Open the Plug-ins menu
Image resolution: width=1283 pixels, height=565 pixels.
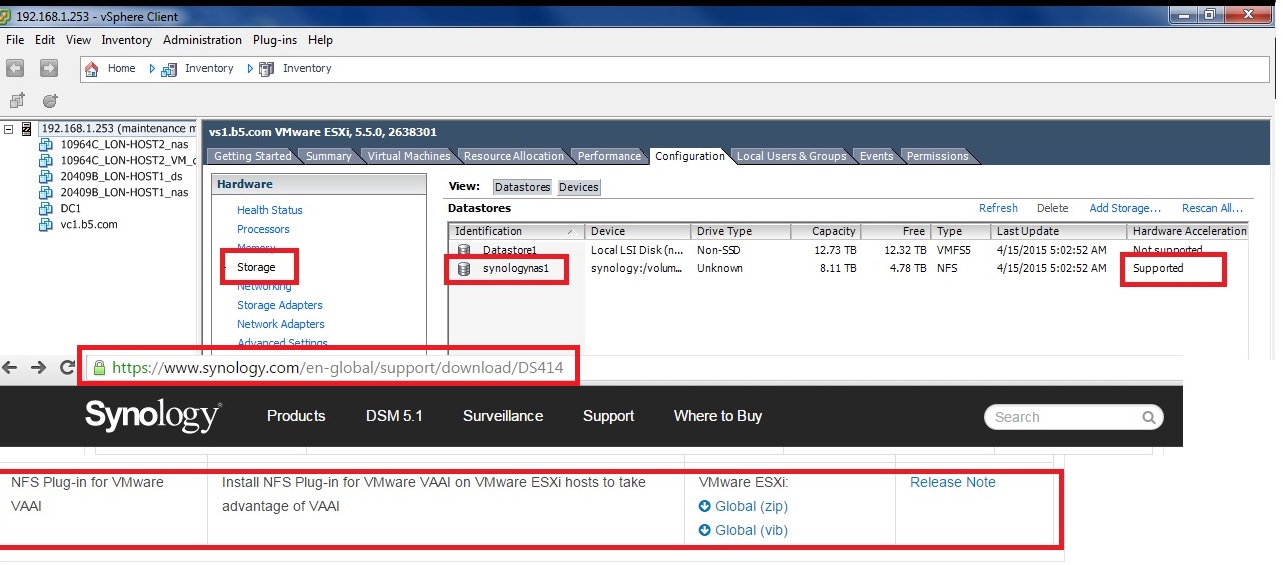click(276, 40)
